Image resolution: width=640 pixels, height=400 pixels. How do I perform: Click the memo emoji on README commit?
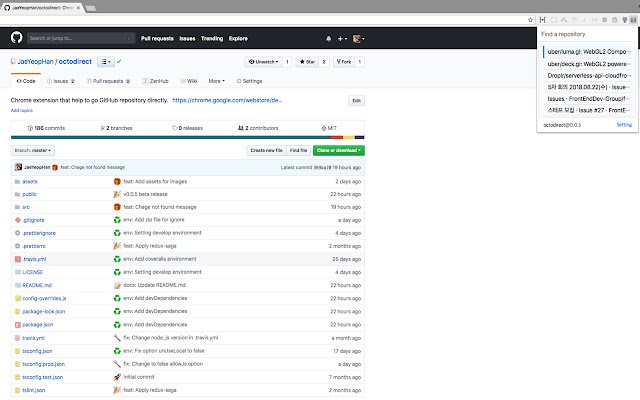pos(117,285)
